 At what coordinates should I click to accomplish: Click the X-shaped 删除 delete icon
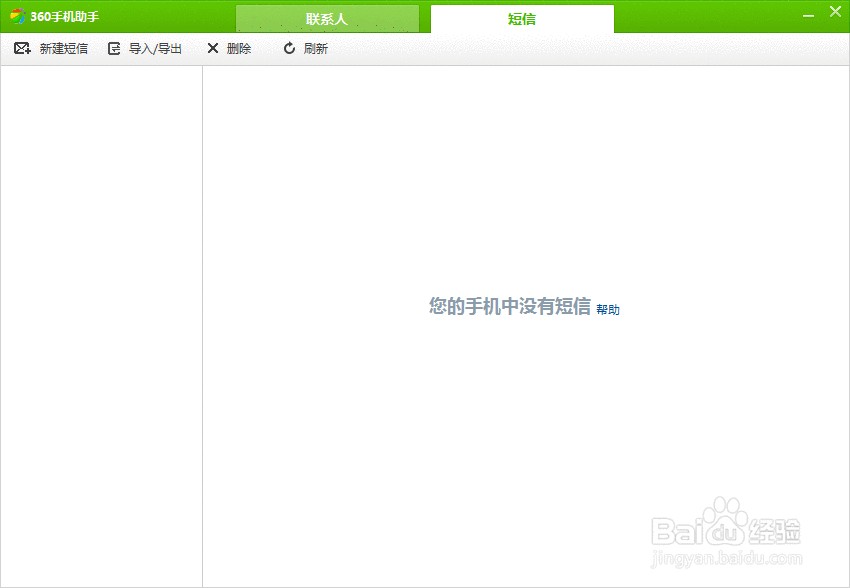[x=211, y=47]
